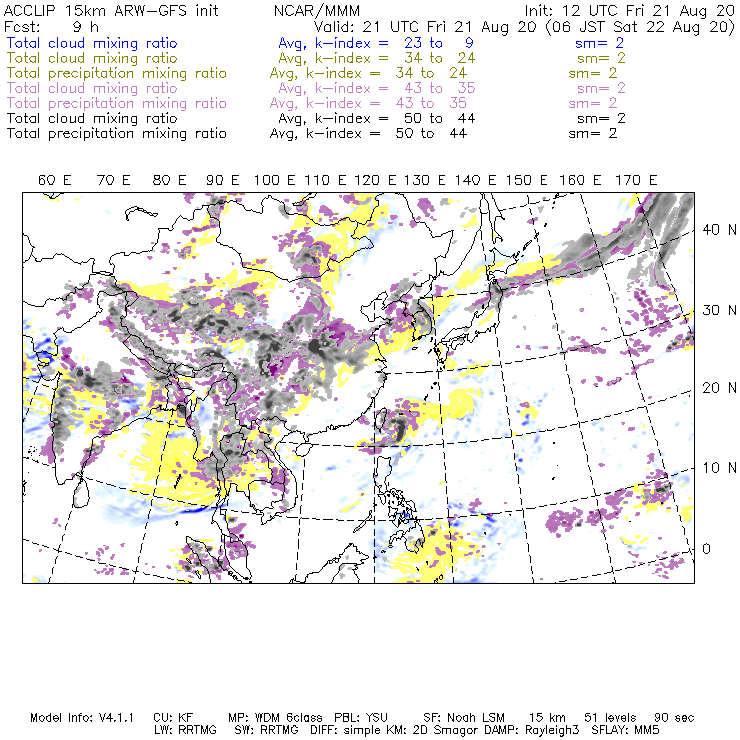Click the "DAMP: Rayleigh3" label
Screen dimensions: 740x740
click(531, 731)
